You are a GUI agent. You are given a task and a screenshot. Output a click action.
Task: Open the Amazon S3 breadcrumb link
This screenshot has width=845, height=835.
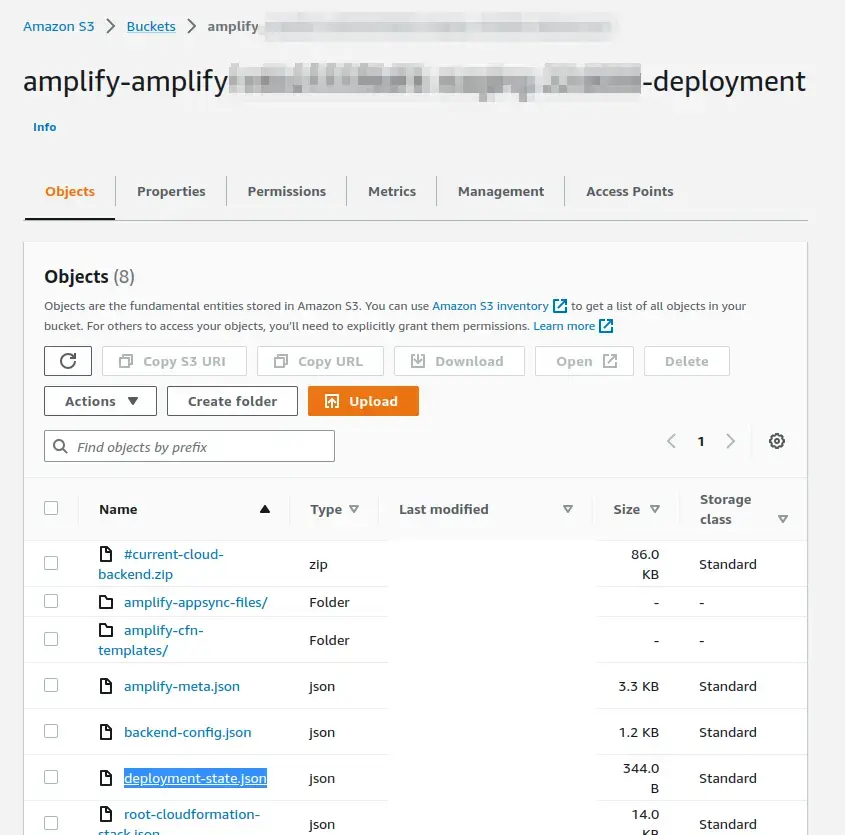pyautogui.click(x=59, y=26)
